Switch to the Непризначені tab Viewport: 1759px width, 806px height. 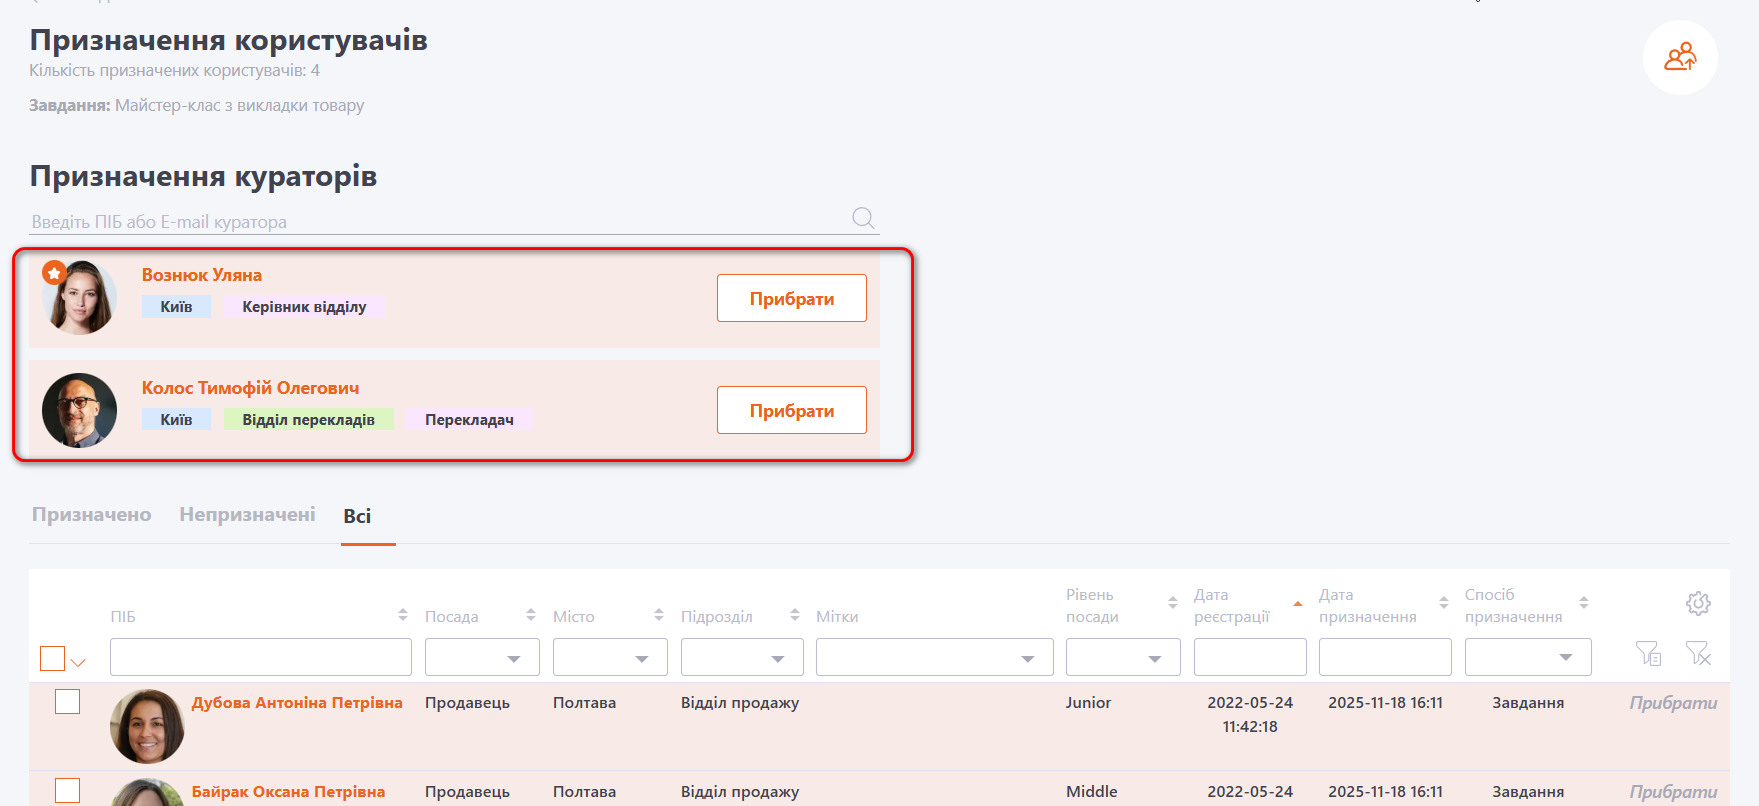point(247,515)
